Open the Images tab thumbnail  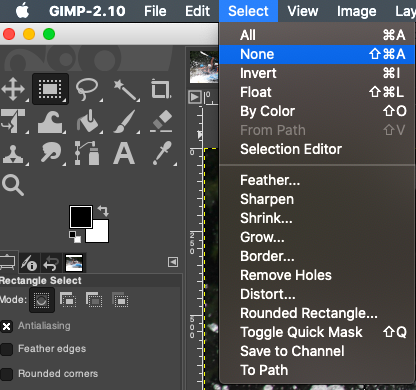click(x=74, y=263)
